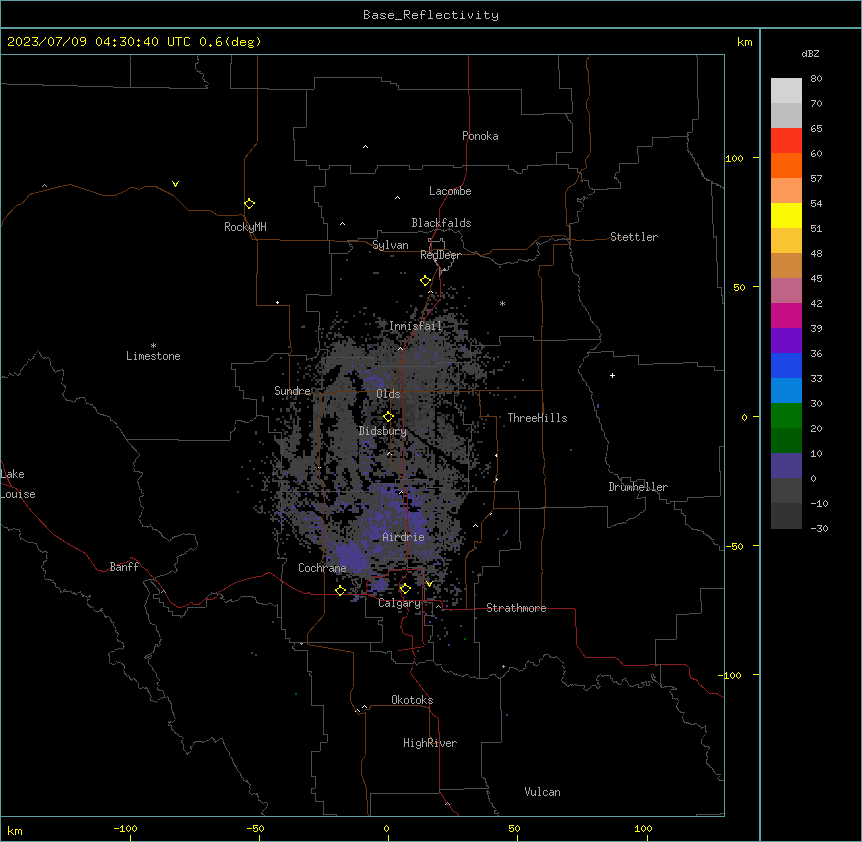Select the Sylvan label
The width and height of the screenshot is (862, 842).
(390, 245)
